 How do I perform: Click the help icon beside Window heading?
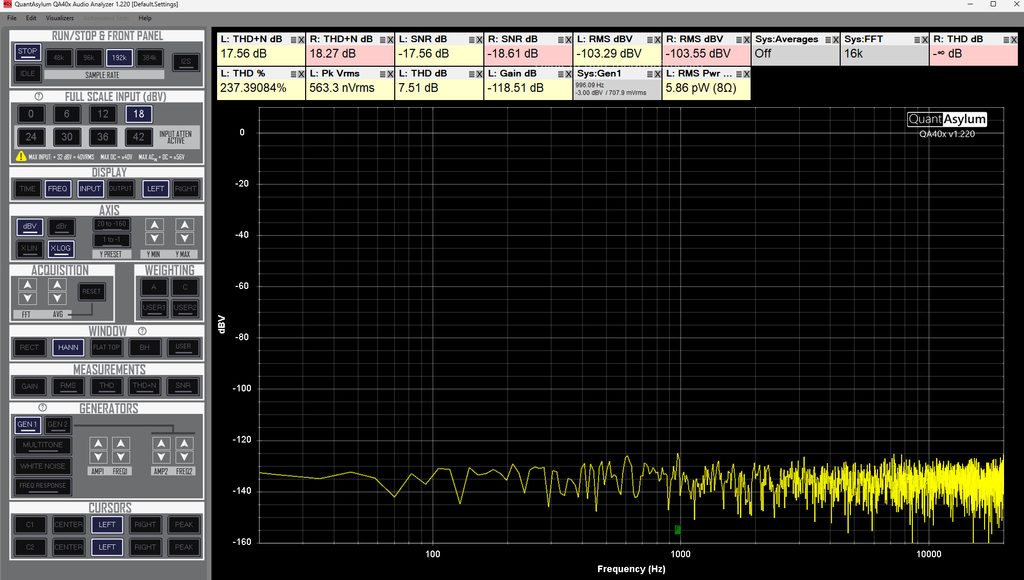142,331
